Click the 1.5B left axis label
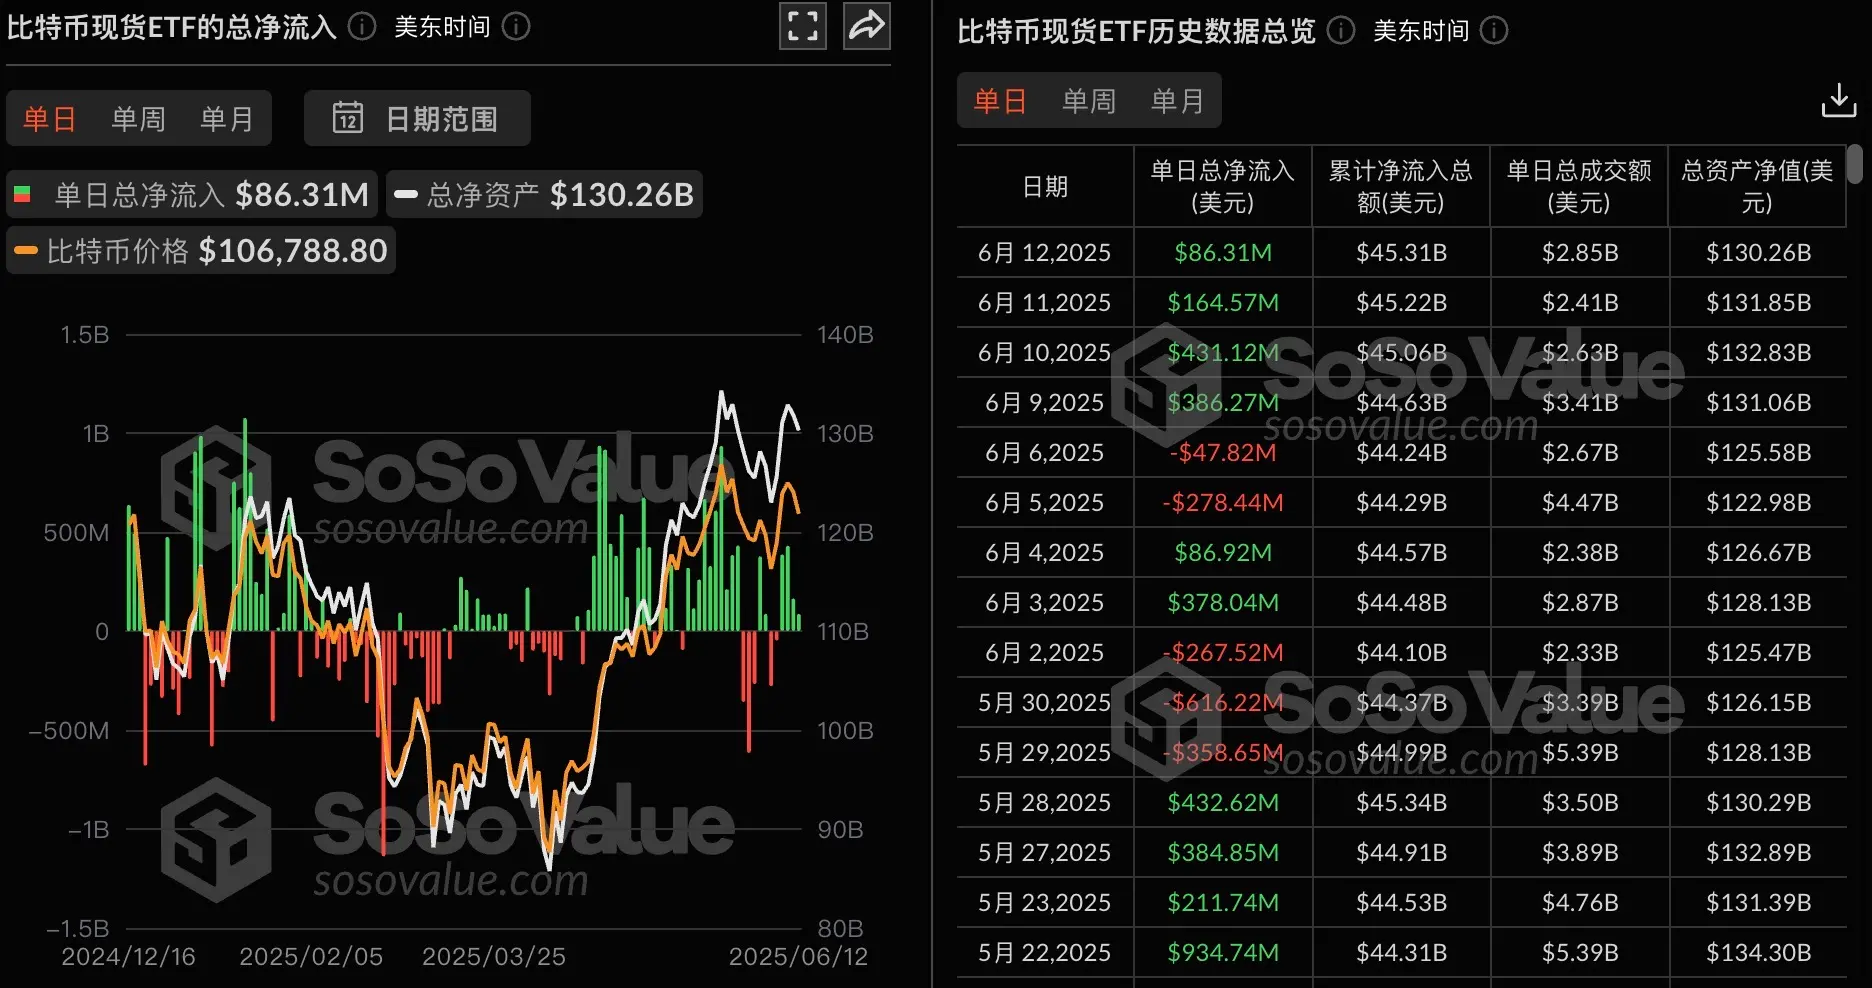This screenshot has width=1872, height=988. (84, 335)
